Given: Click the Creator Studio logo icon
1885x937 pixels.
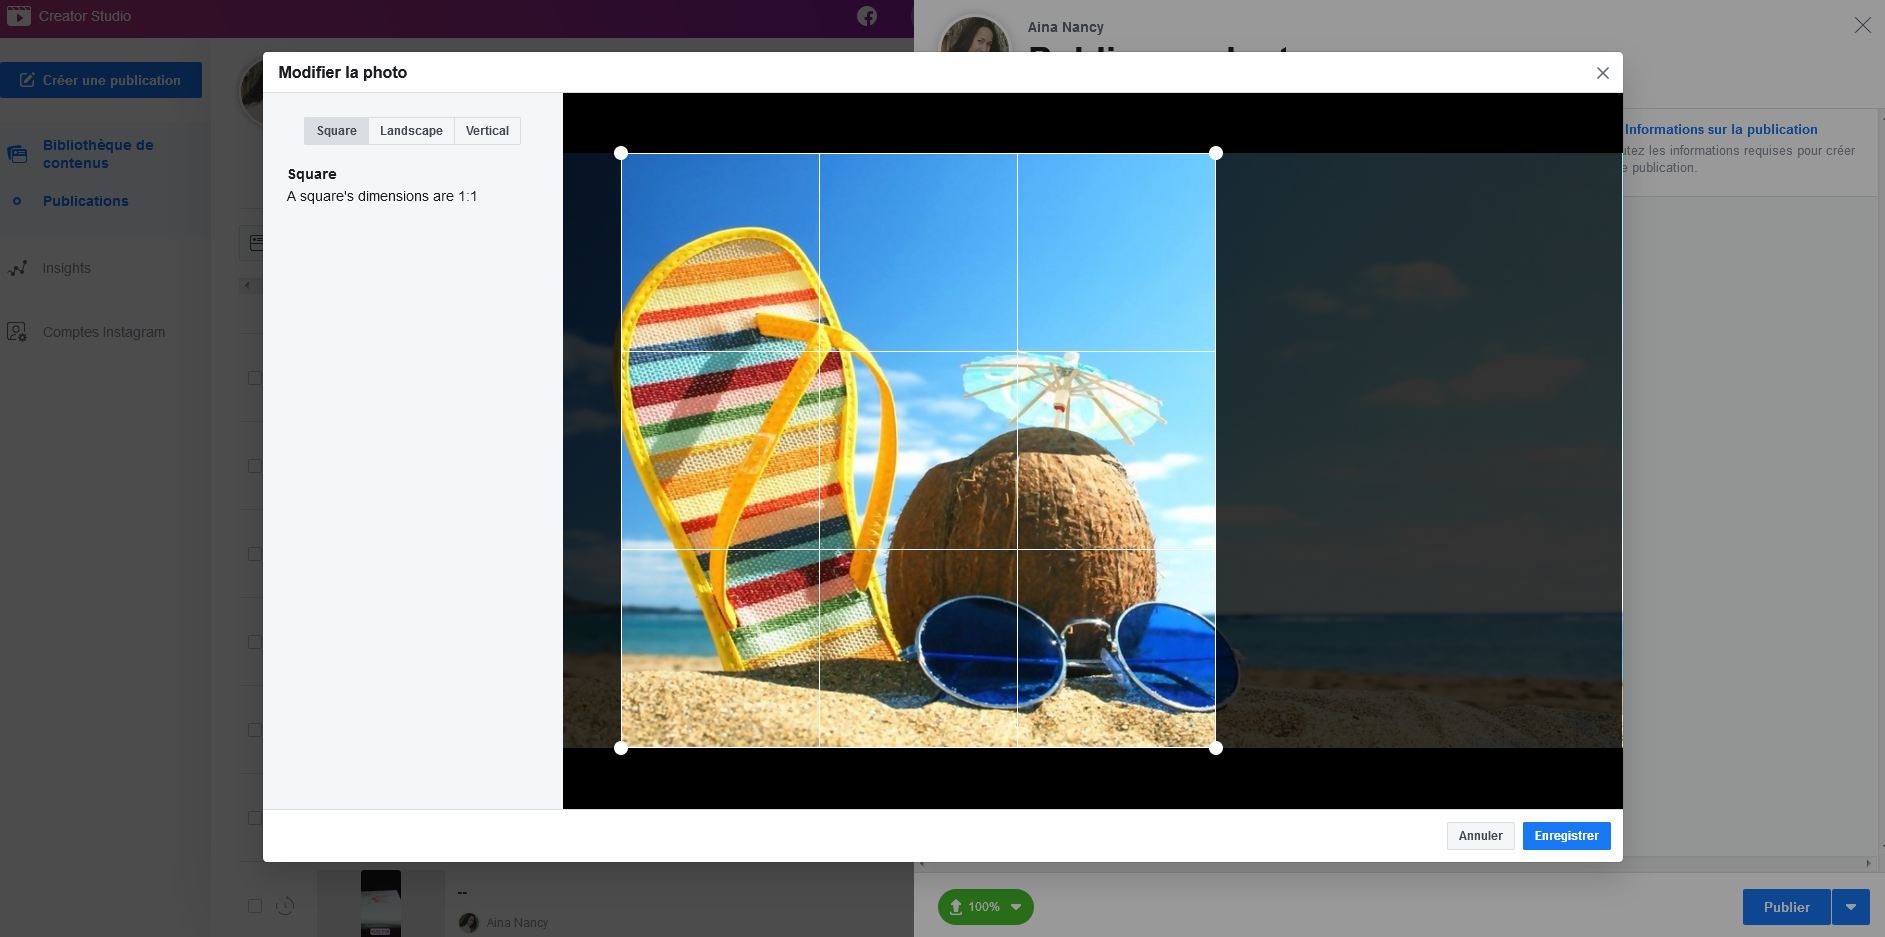Looking at the screenshot, I should [18, 16].
